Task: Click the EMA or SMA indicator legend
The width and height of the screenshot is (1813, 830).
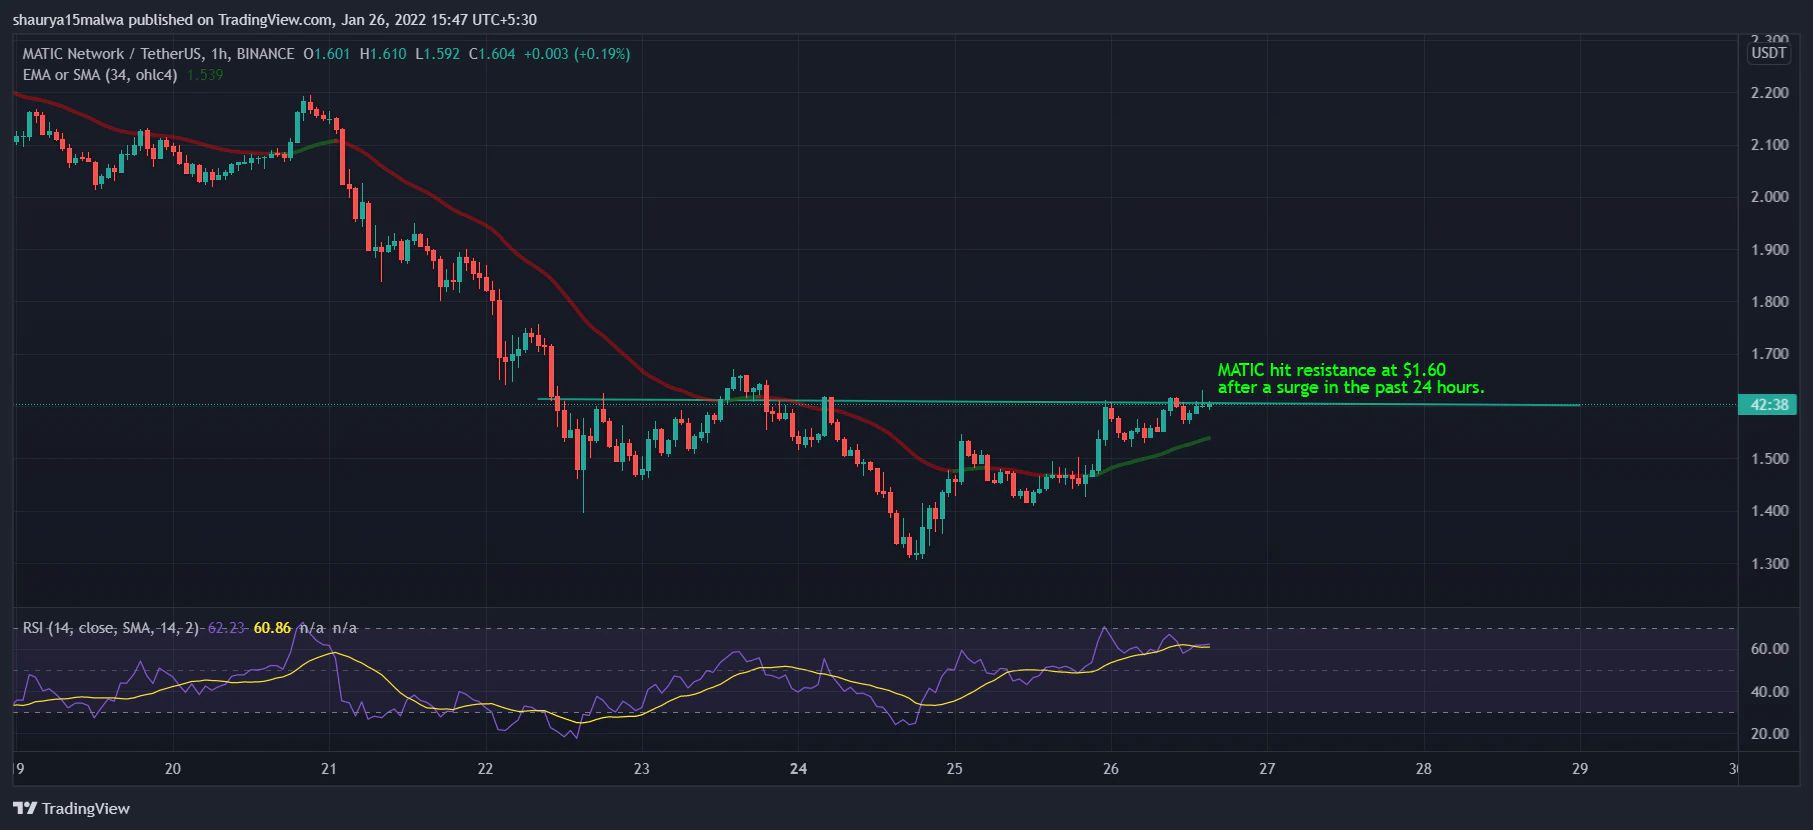Action: click(100, 75)
